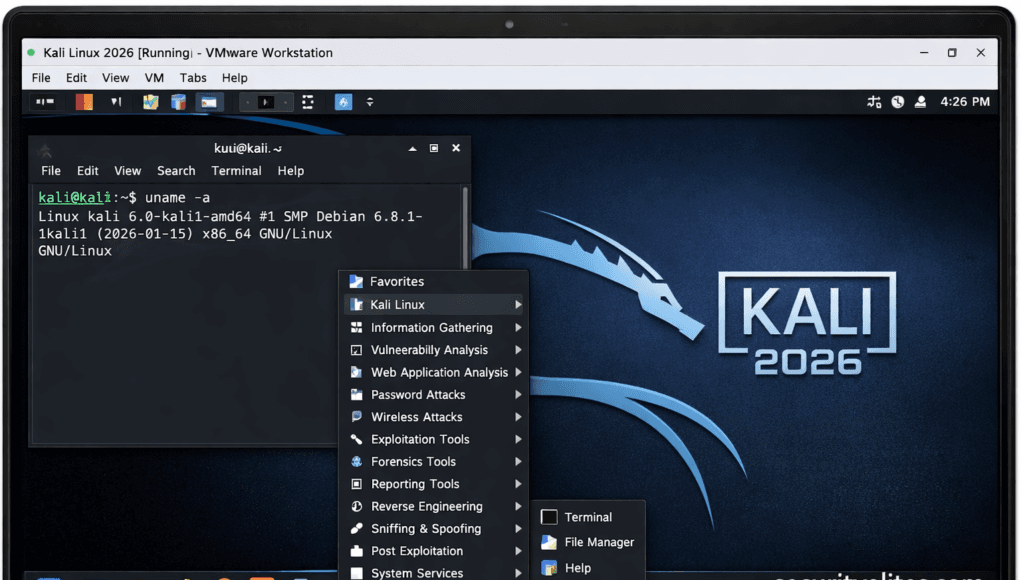
Task: Open Help from the small submenu
Action: (x=578, y=567)
